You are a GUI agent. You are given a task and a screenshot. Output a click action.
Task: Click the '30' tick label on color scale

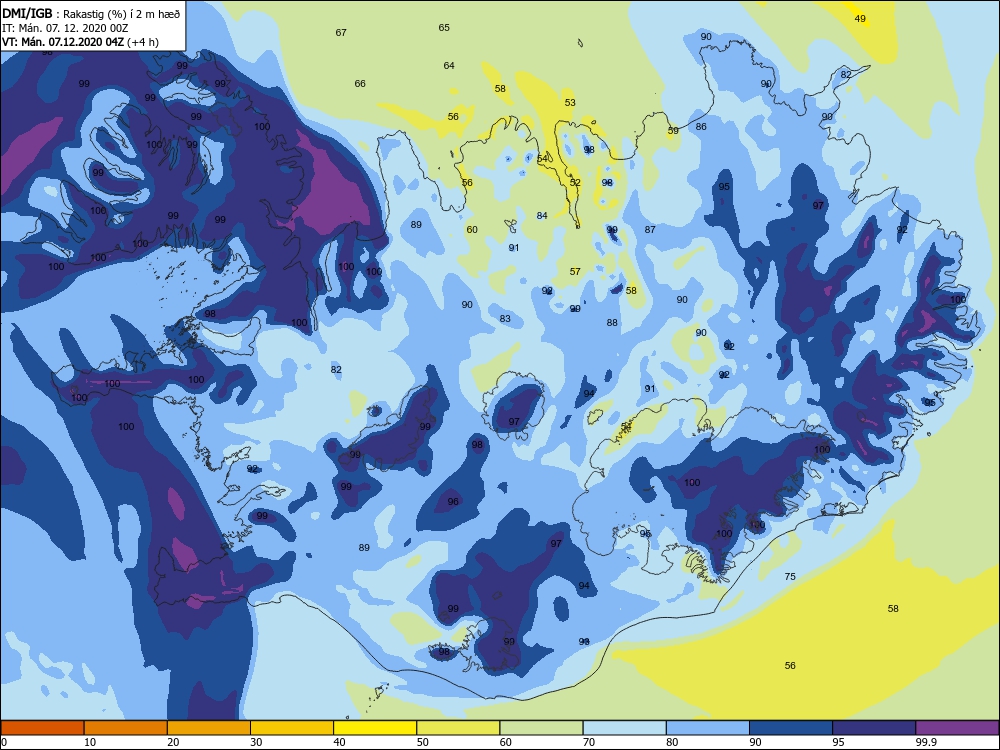256,742
